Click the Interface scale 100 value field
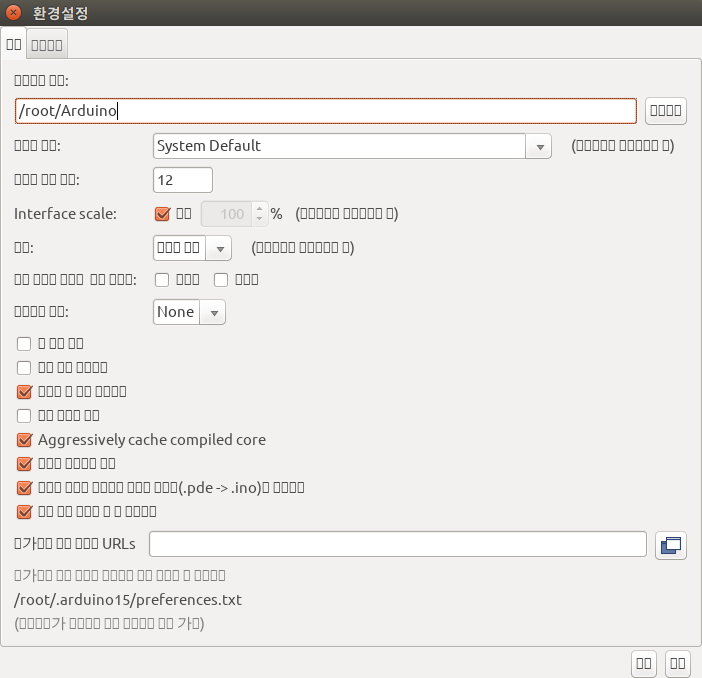The image size is (702, 678). [227, 214]
